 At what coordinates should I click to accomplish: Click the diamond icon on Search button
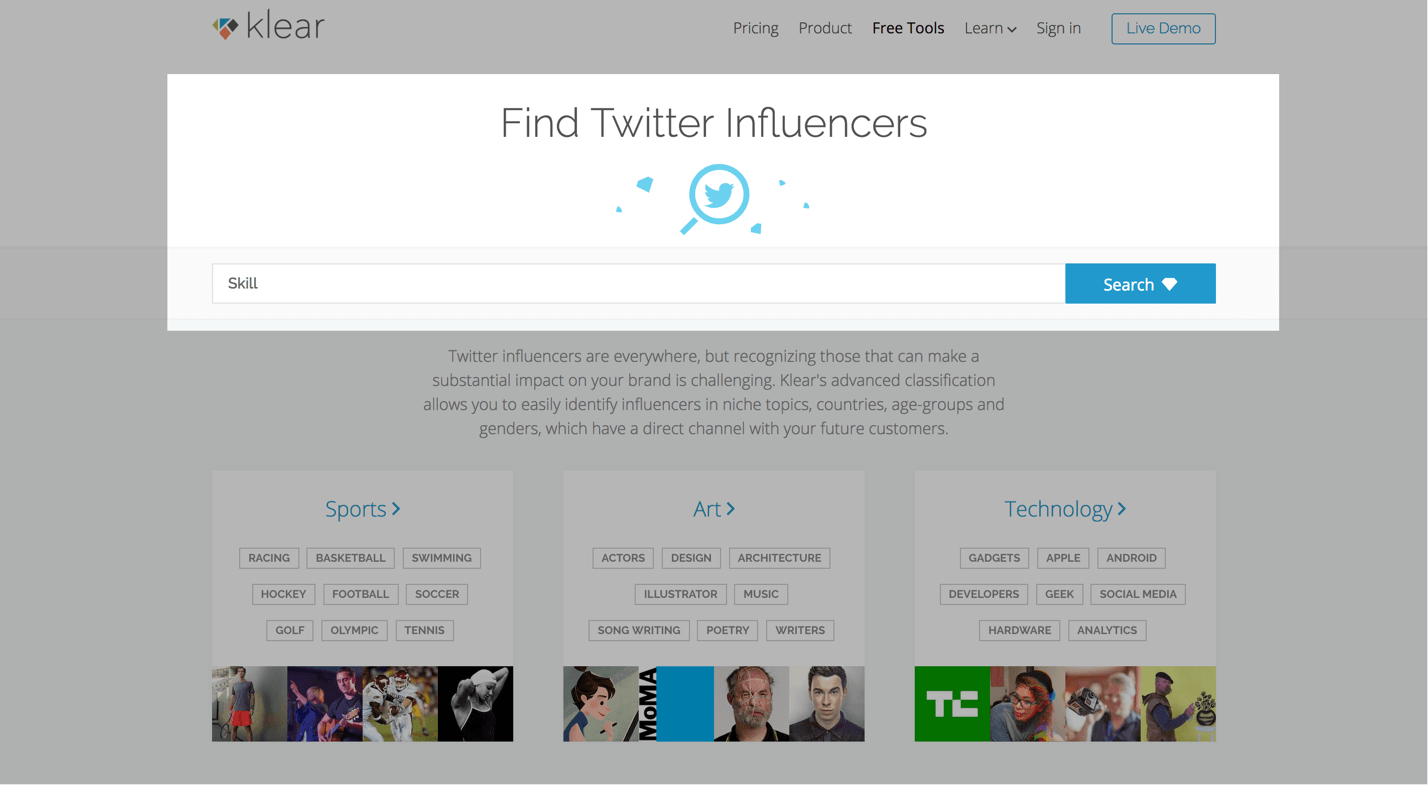[x=1169, y=284]
